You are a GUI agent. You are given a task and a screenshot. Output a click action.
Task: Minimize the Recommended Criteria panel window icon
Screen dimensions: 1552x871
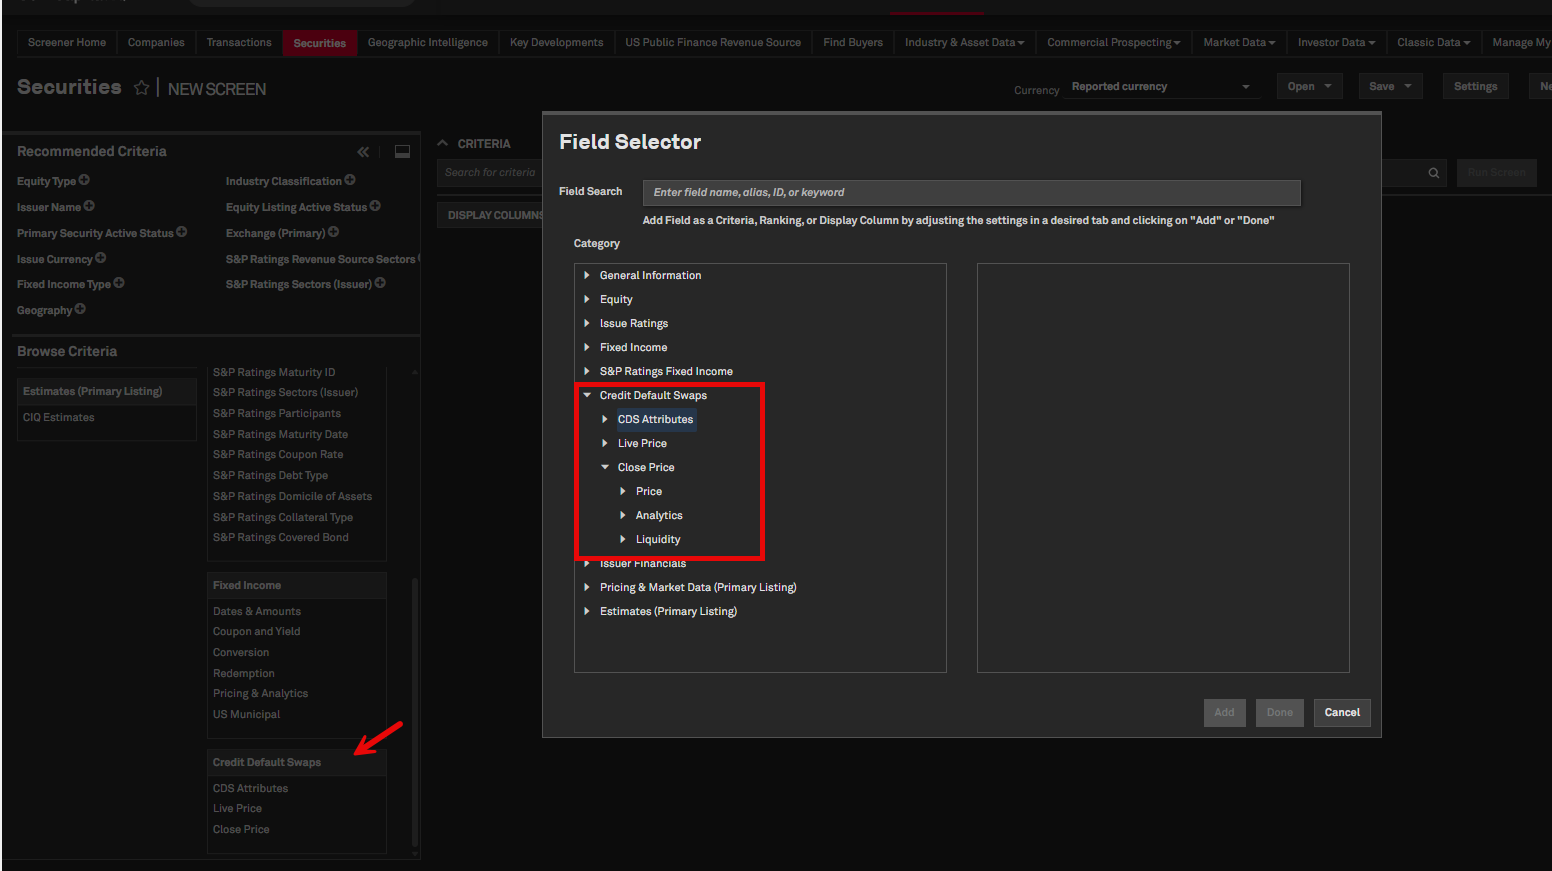[402, 152]
